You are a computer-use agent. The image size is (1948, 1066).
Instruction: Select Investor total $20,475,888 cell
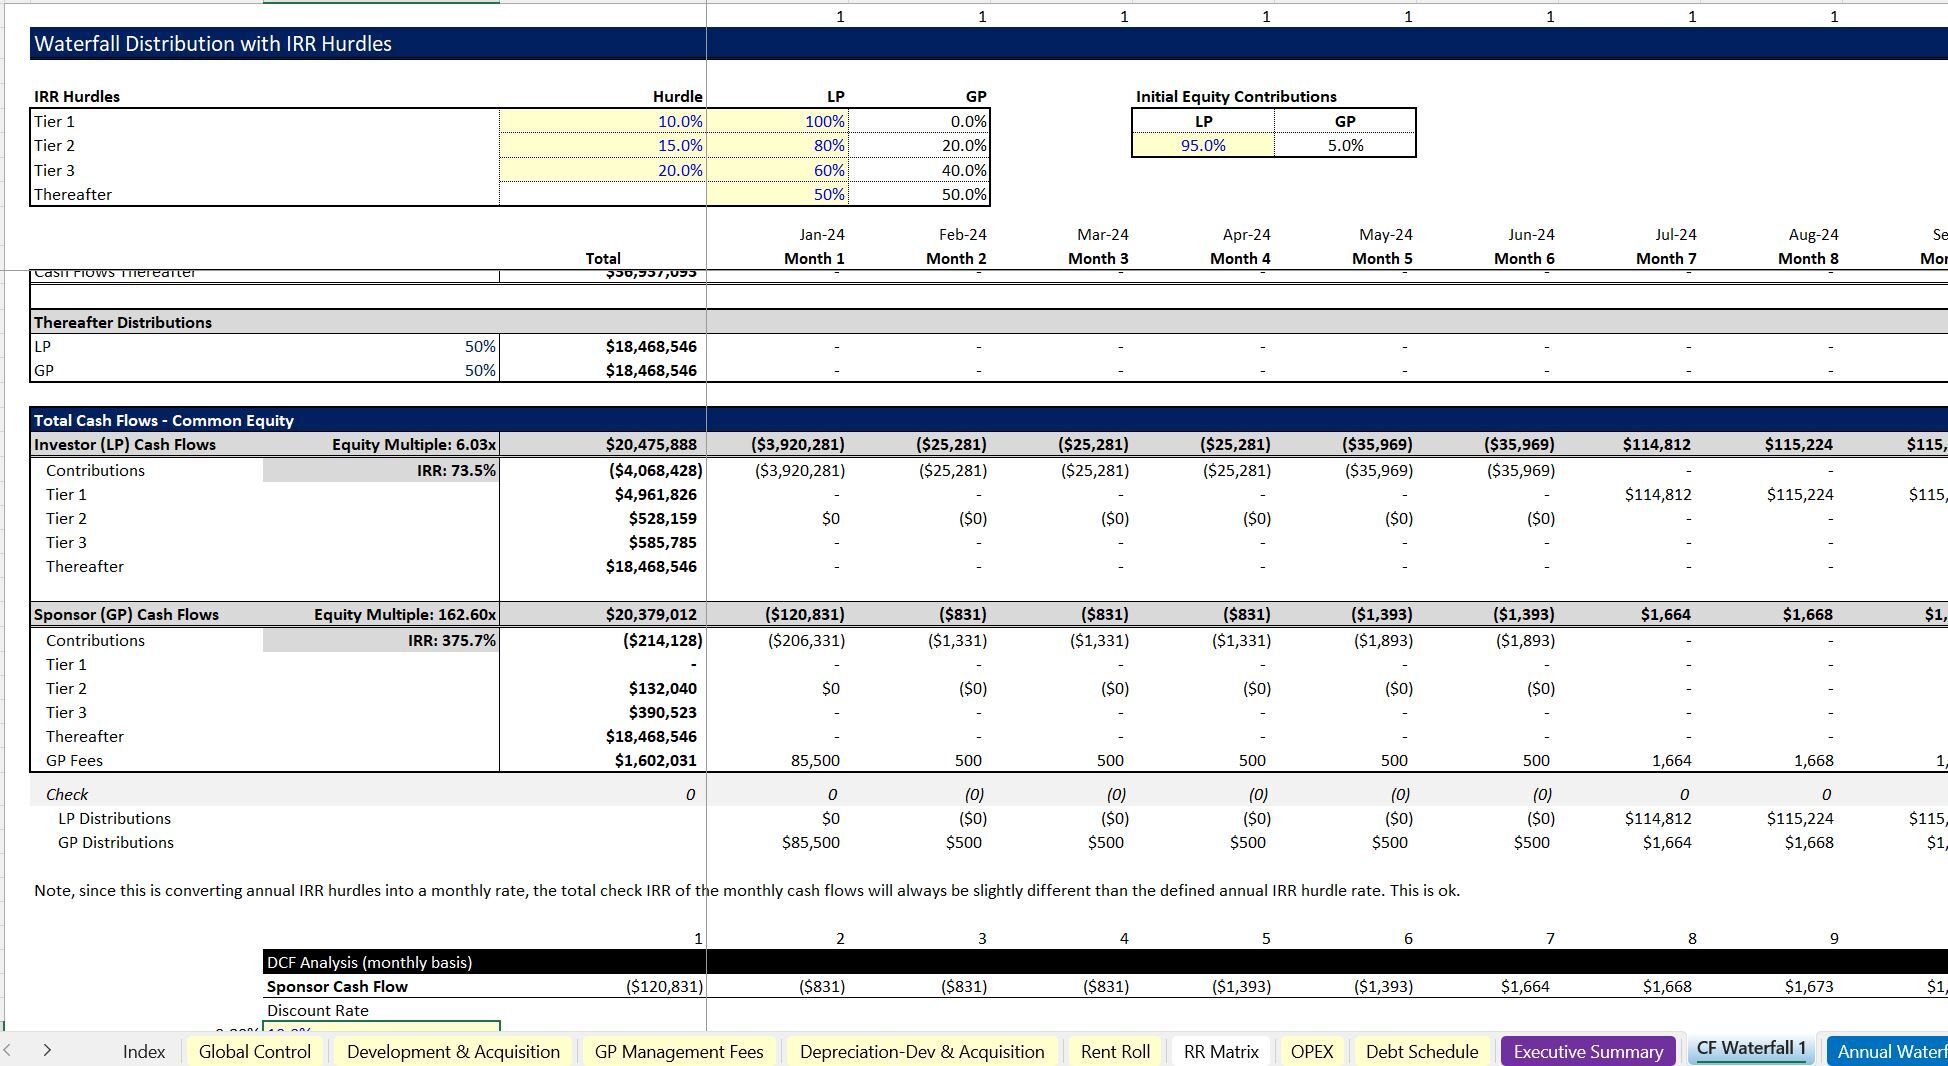[651, 445]
